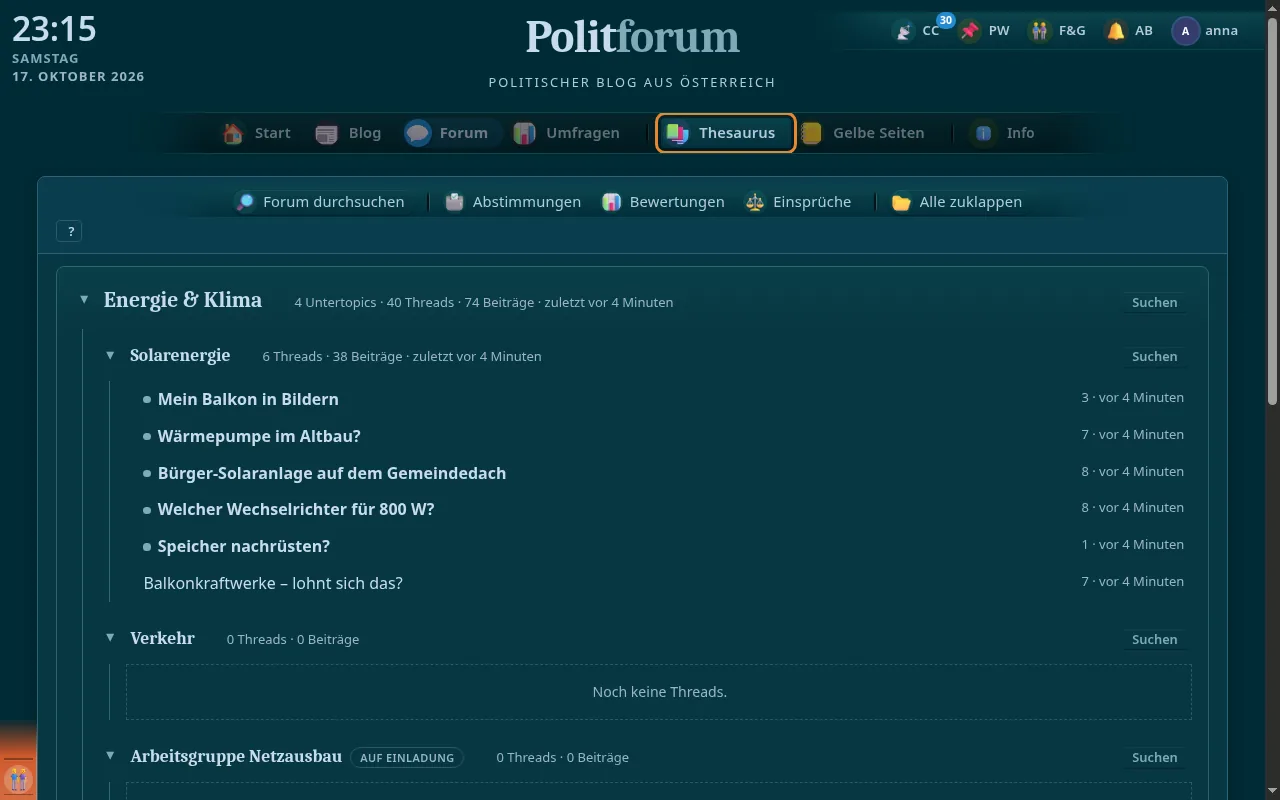Open thread "Speicher nachrüsten?"
The height and width of the screenshot is (800, 1280).
point(244,546)
